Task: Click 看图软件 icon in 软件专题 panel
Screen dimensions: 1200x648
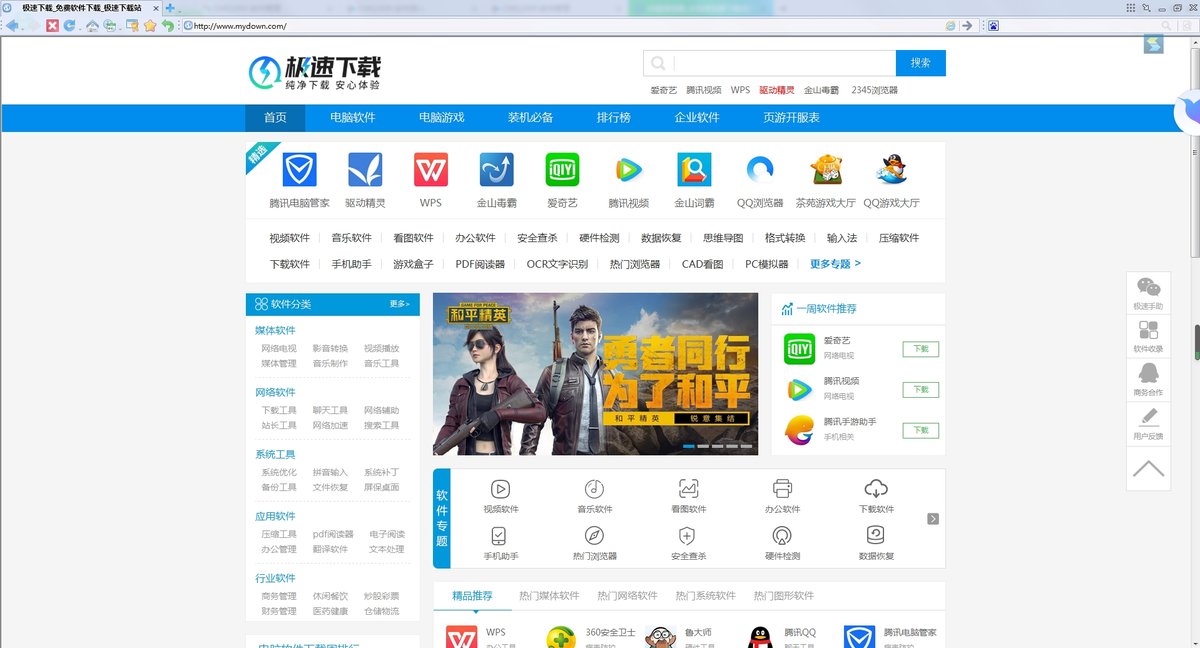Action: 688,489
